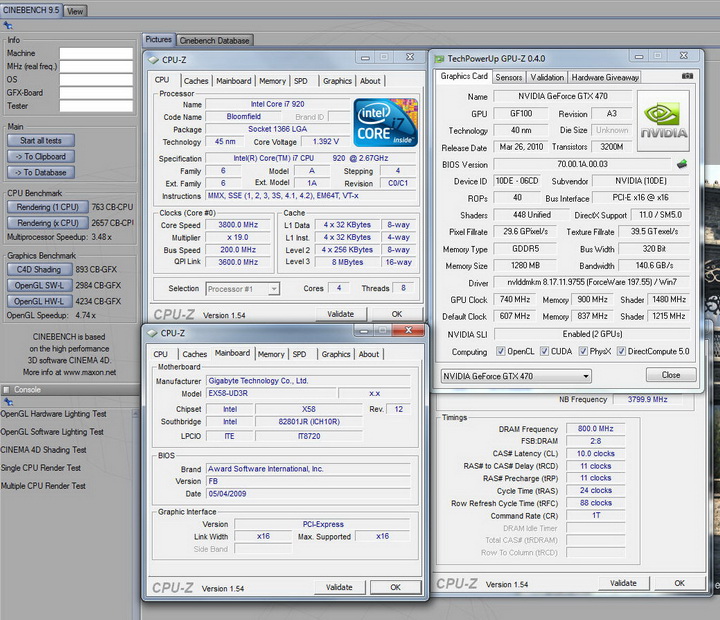Image resolution: width=720 pixels, height=620 pixels.
Task: Click the NVIDIA logo in GPU-Z
Action: [x=664, y=121]
